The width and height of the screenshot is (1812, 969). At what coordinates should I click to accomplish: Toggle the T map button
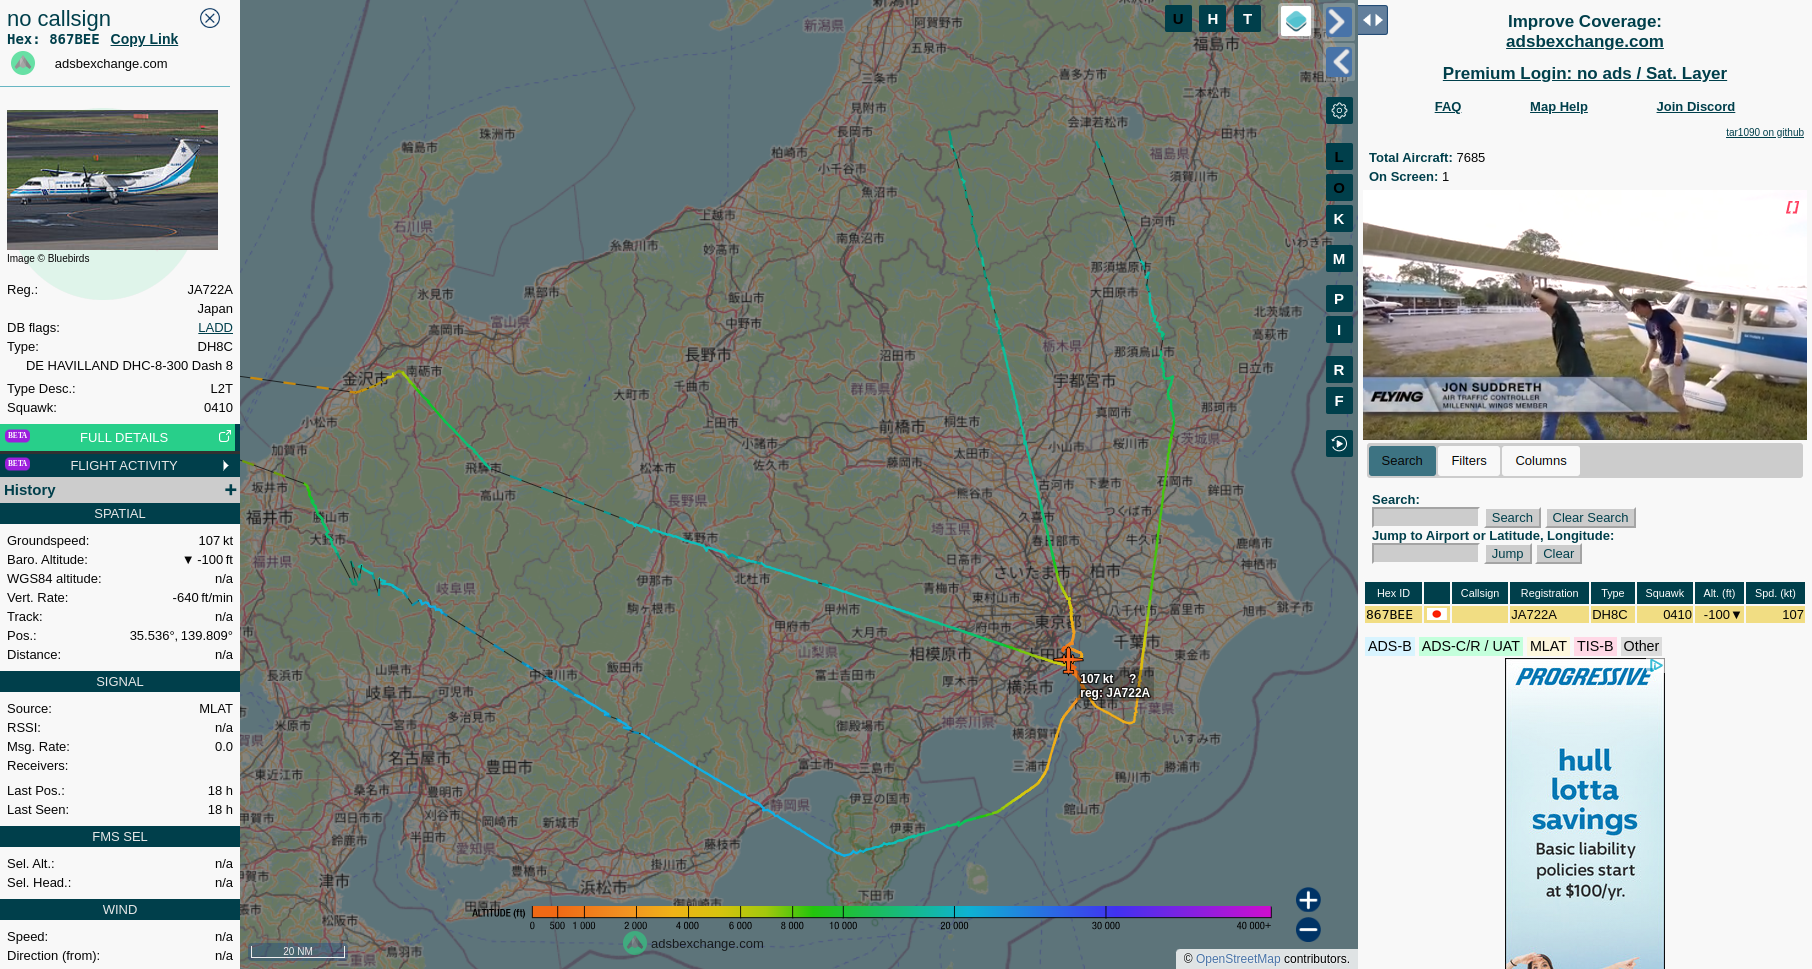[1247, 19]
